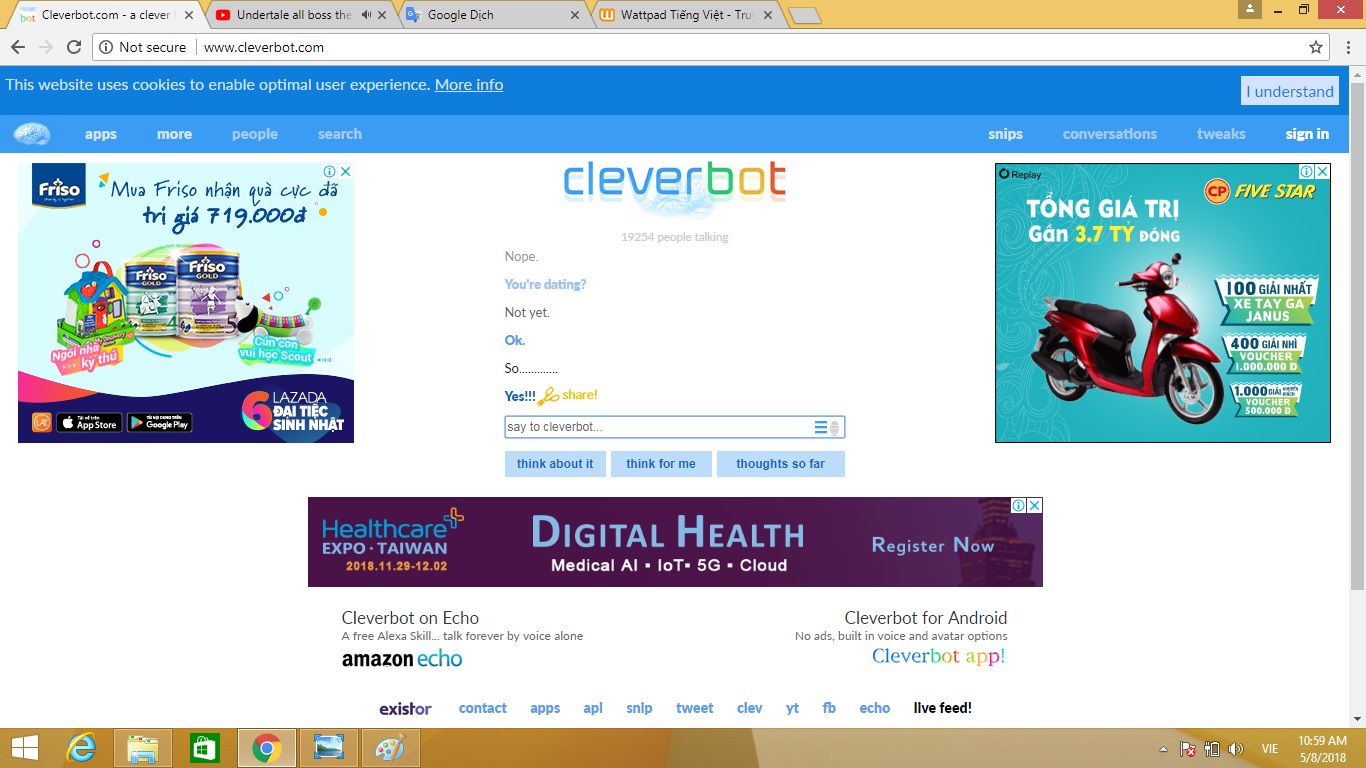1366x768 pixels.
Task: Open Chrome's three-dot menu
Action: tap(1347, 47)
